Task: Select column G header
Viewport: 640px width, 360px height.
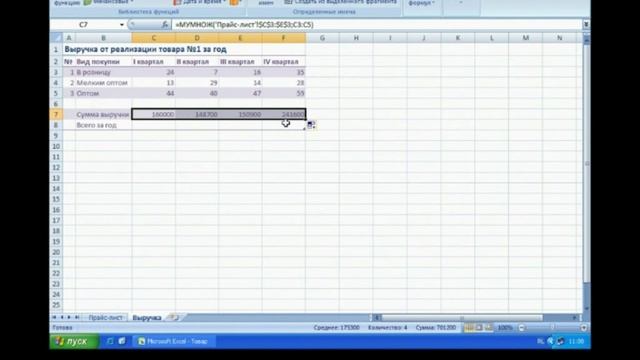Action: [x=322, y=38]
